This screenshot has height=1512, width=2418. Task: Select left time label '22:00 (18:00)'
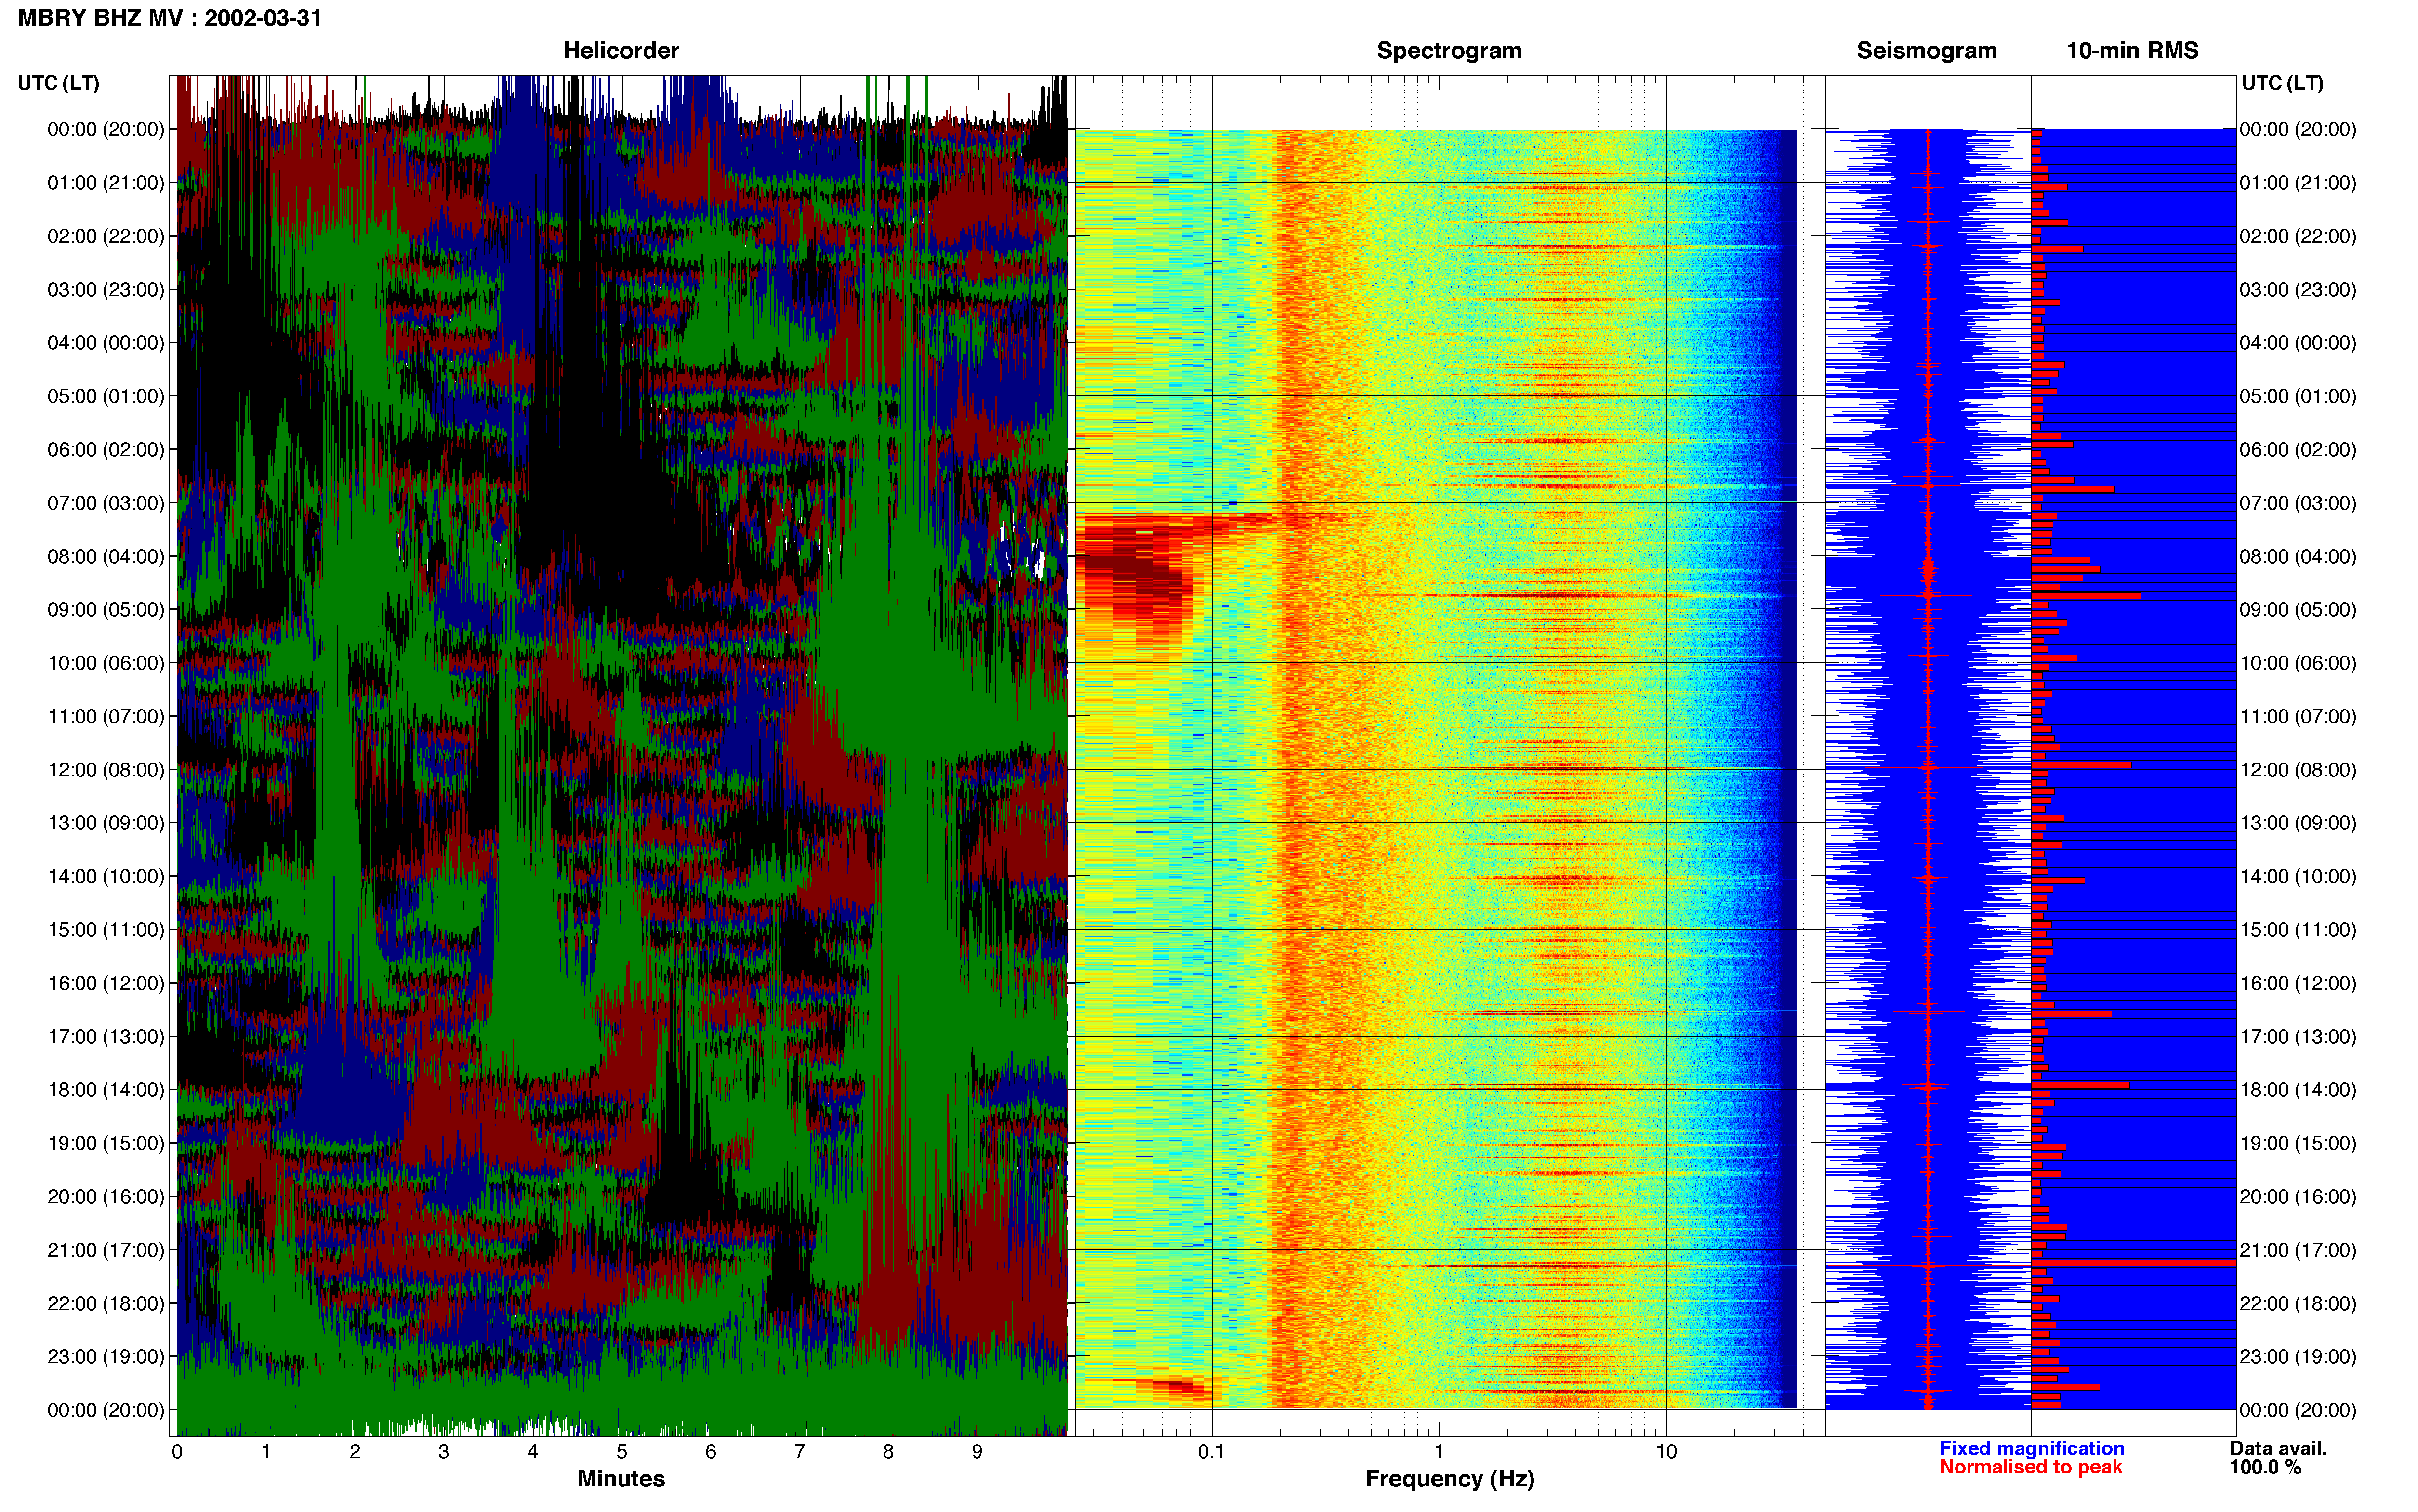[x=106, y=1304]
